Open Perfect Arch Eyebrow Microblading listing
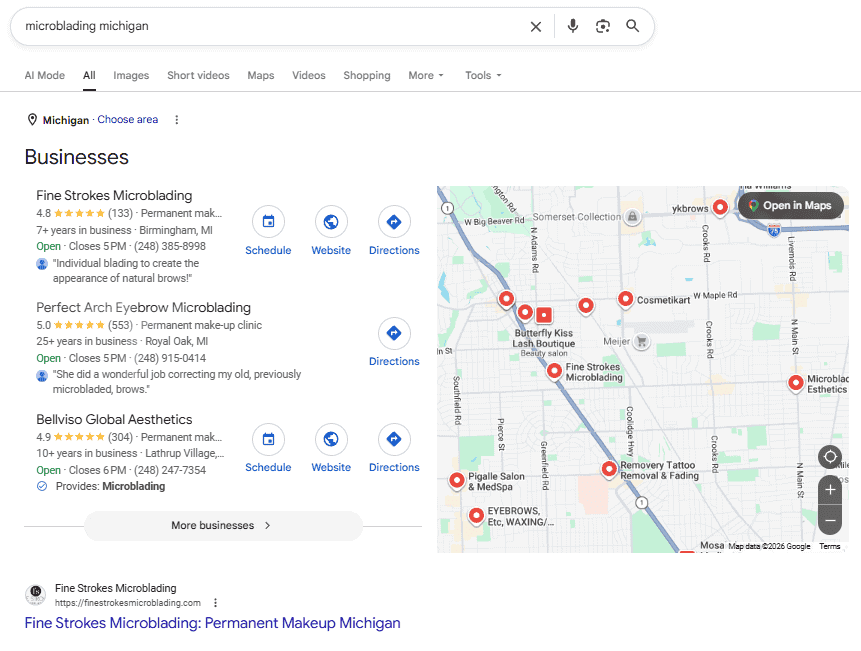Image resolution: width=861 pixels, height=651 pixels. pos(143,307)
